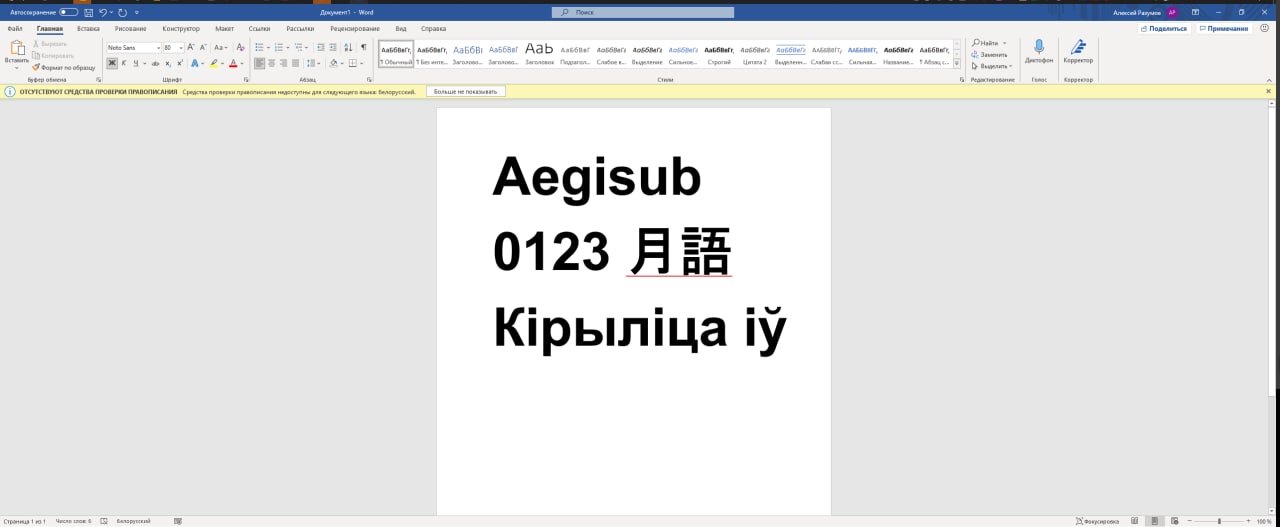1280x527 pixels.
Task: Expand the styles gallery more arrow
Action: point(957,63)
